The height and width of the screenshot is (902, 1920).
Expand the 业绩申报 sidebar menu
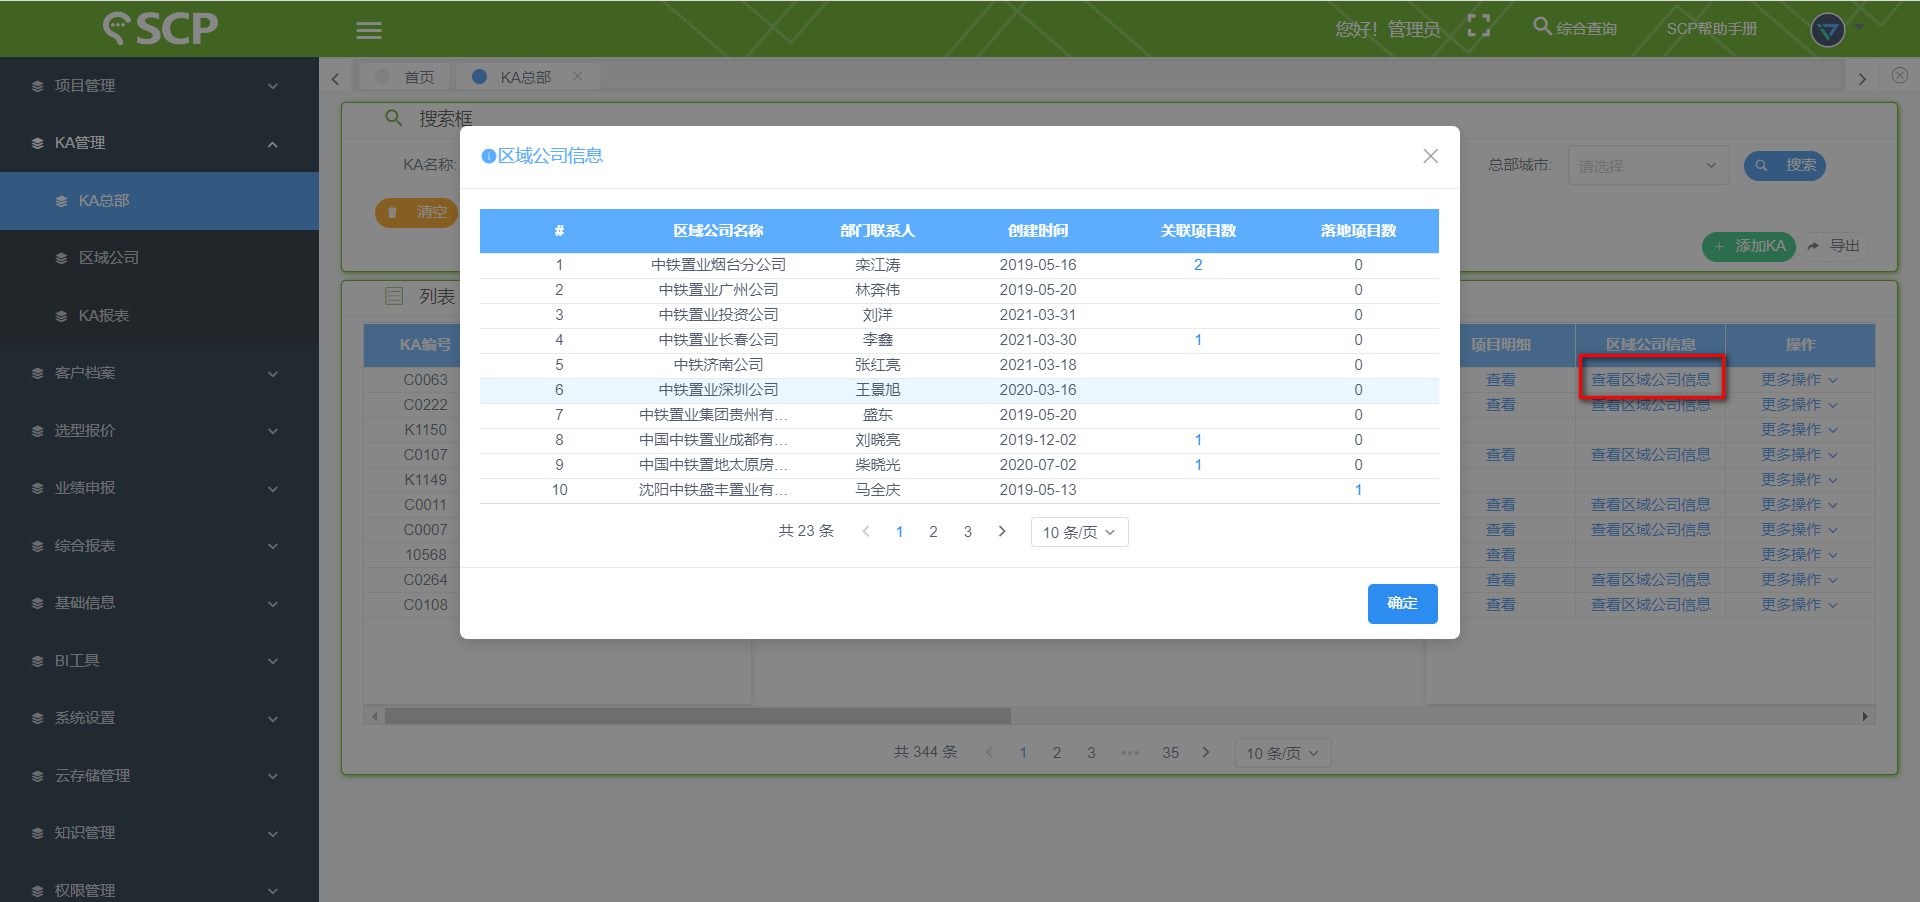click(x=159, y=488)
